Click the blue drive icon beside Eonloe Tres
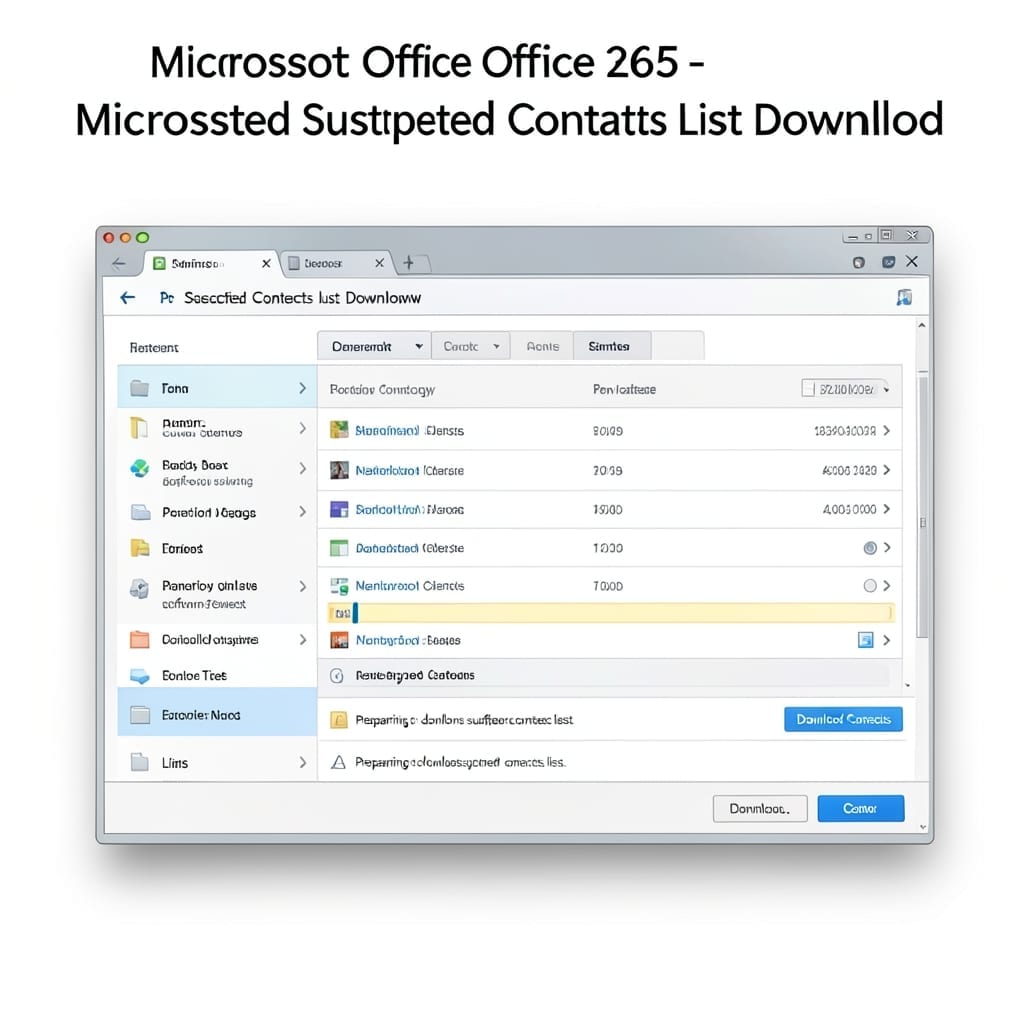The height and width of the screenshot is (1024, 1024). [x=140, y=676]
